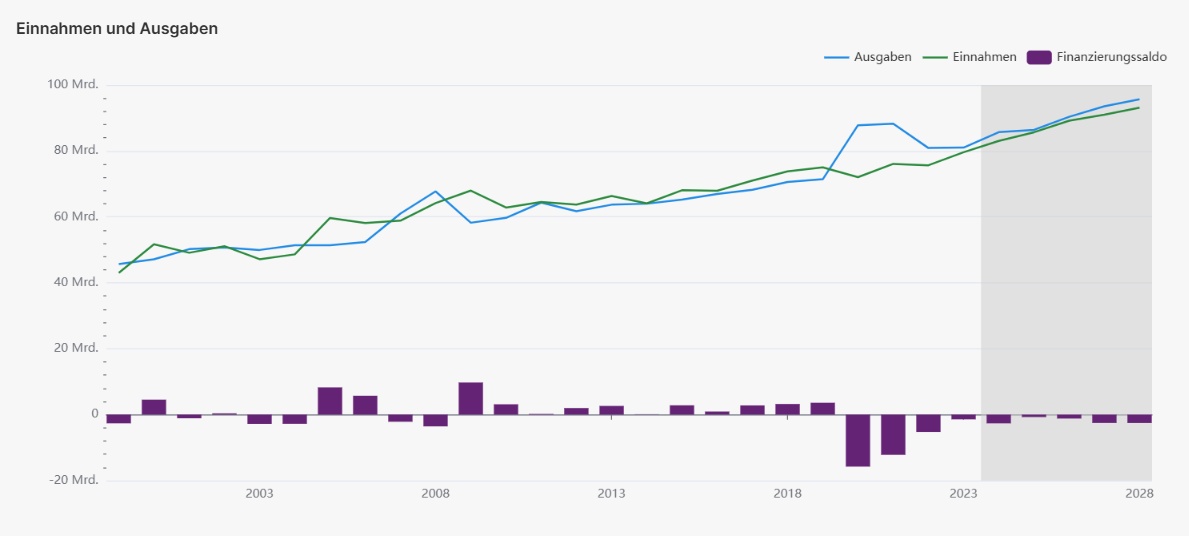Screen dimensions: 1189x536
Task: Toggle the Ausgaben series in legend
Action: [x=882, y=57]
